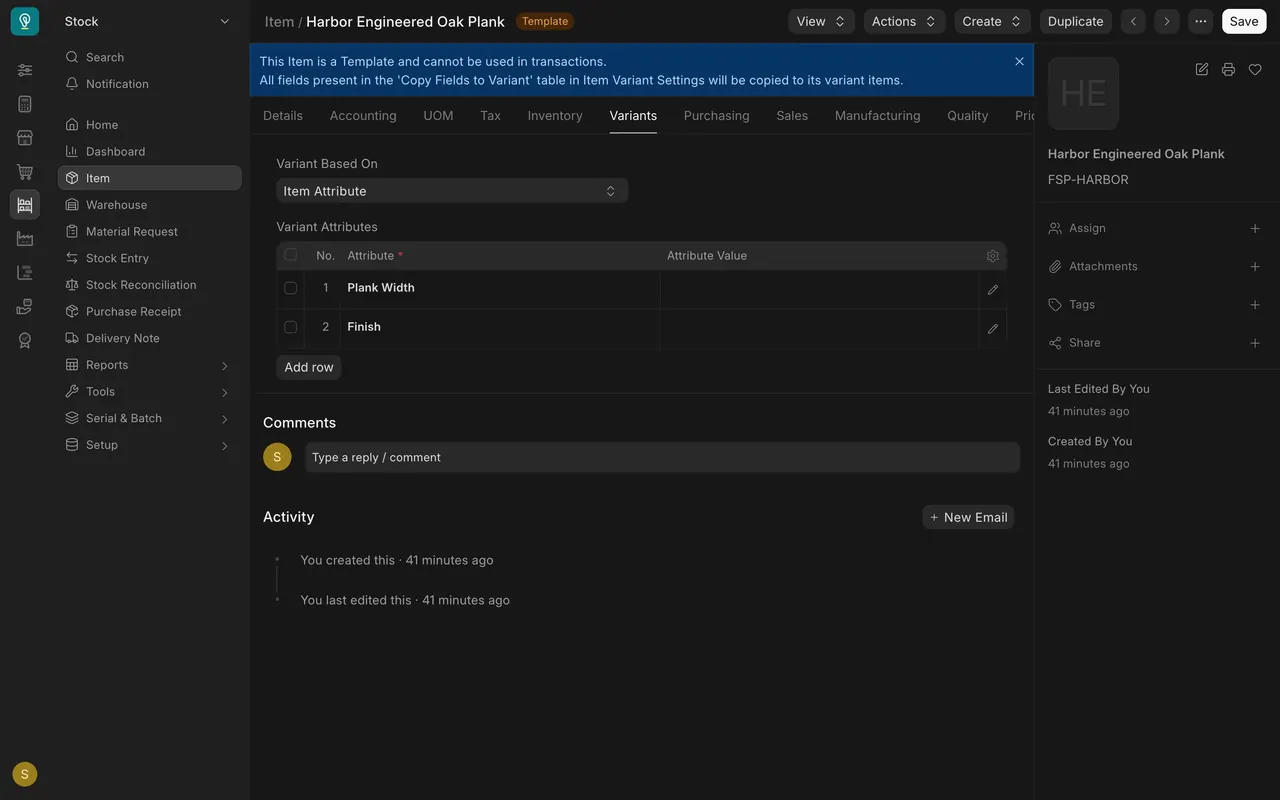Open the Stock workspace switcher dropdown
Viewport: 1280px width, 800px height.
(x=148, y=21)
